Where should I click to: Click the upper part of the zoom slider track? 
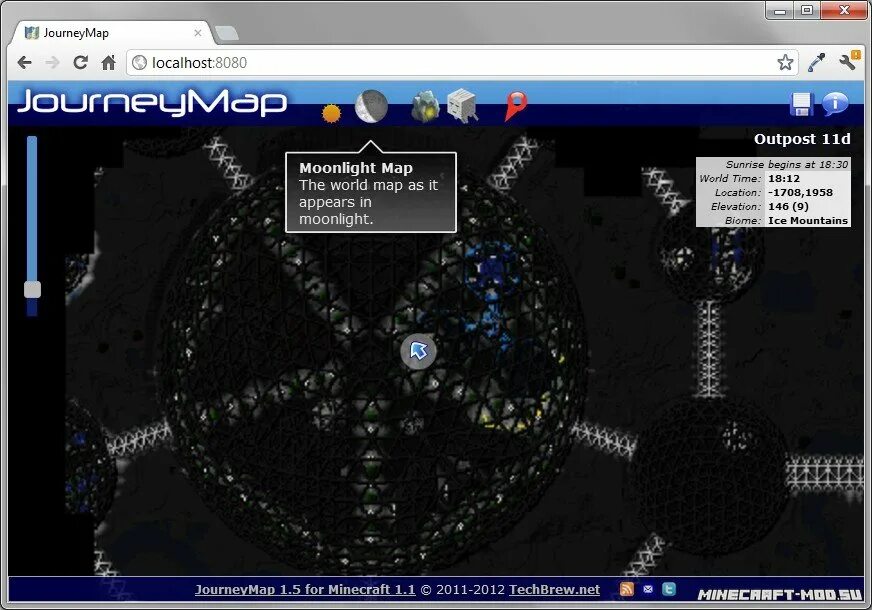click(32, 208)
